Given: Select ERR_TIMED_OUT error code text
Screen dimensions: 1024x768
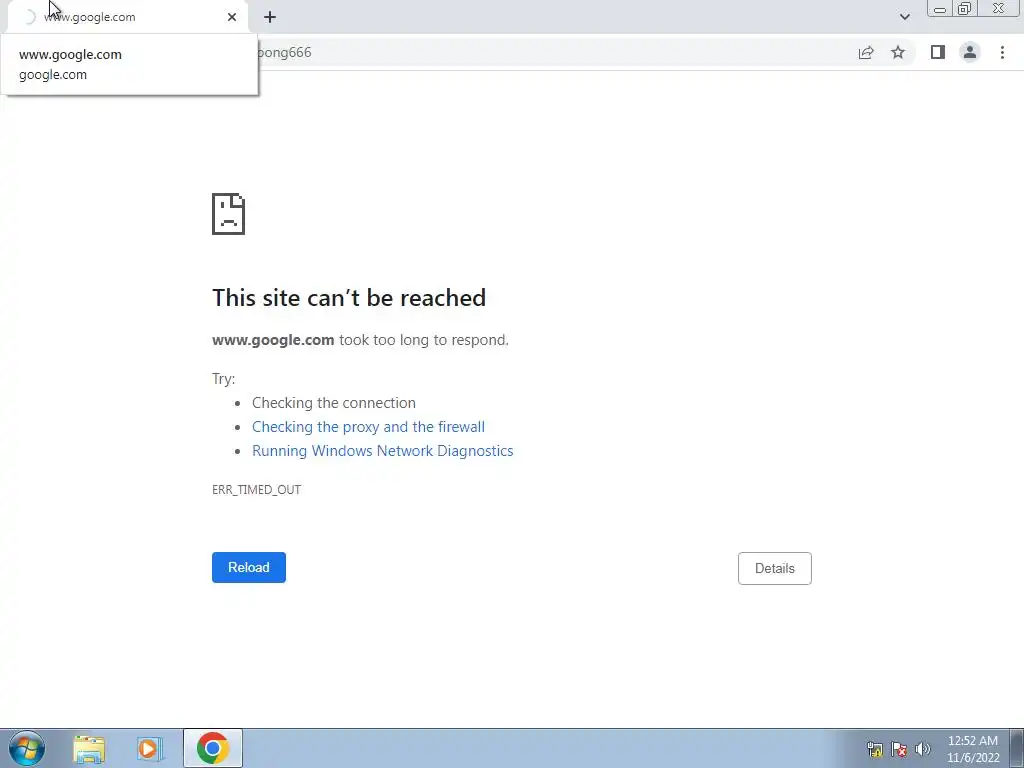Looking at the screenshot, I should 257,490.
